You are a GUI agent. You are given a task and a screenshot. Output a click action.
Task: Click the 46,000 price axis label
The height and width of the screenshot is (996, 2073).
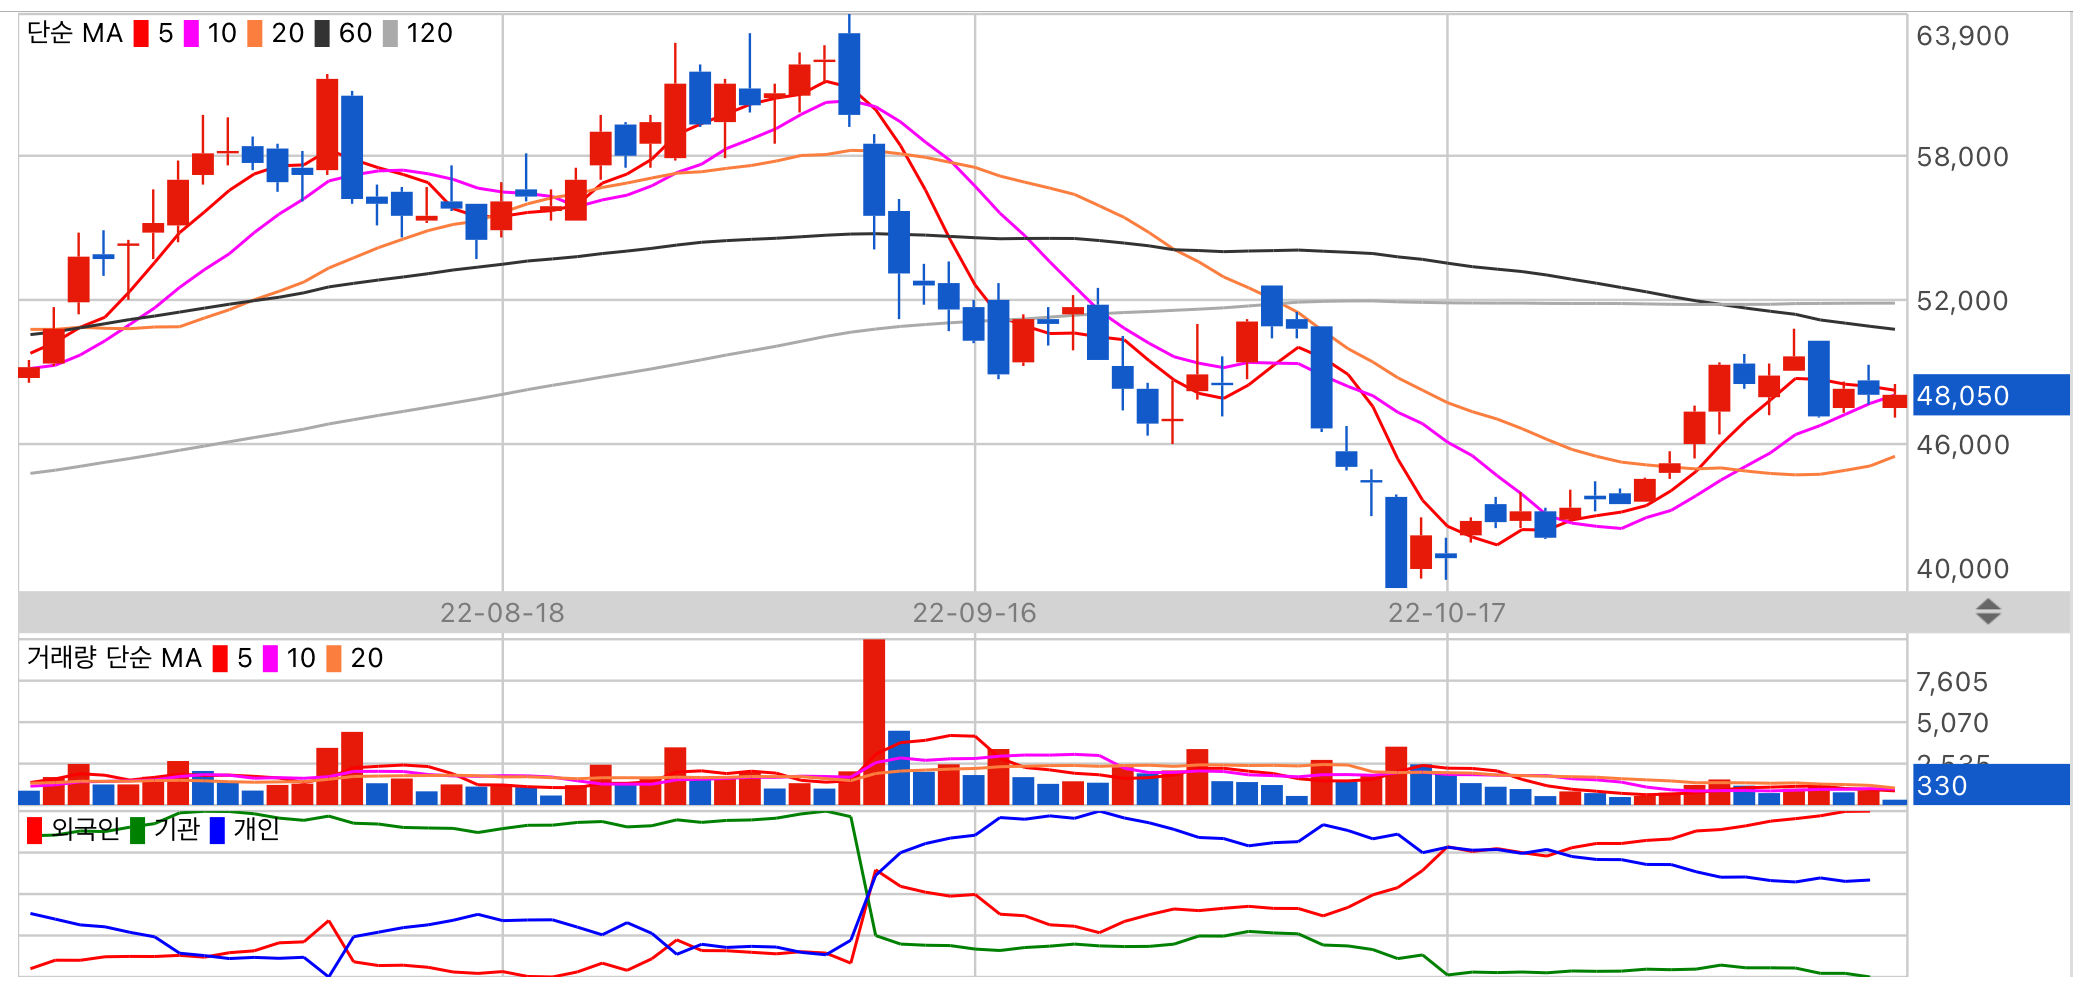click(1962, 445)
